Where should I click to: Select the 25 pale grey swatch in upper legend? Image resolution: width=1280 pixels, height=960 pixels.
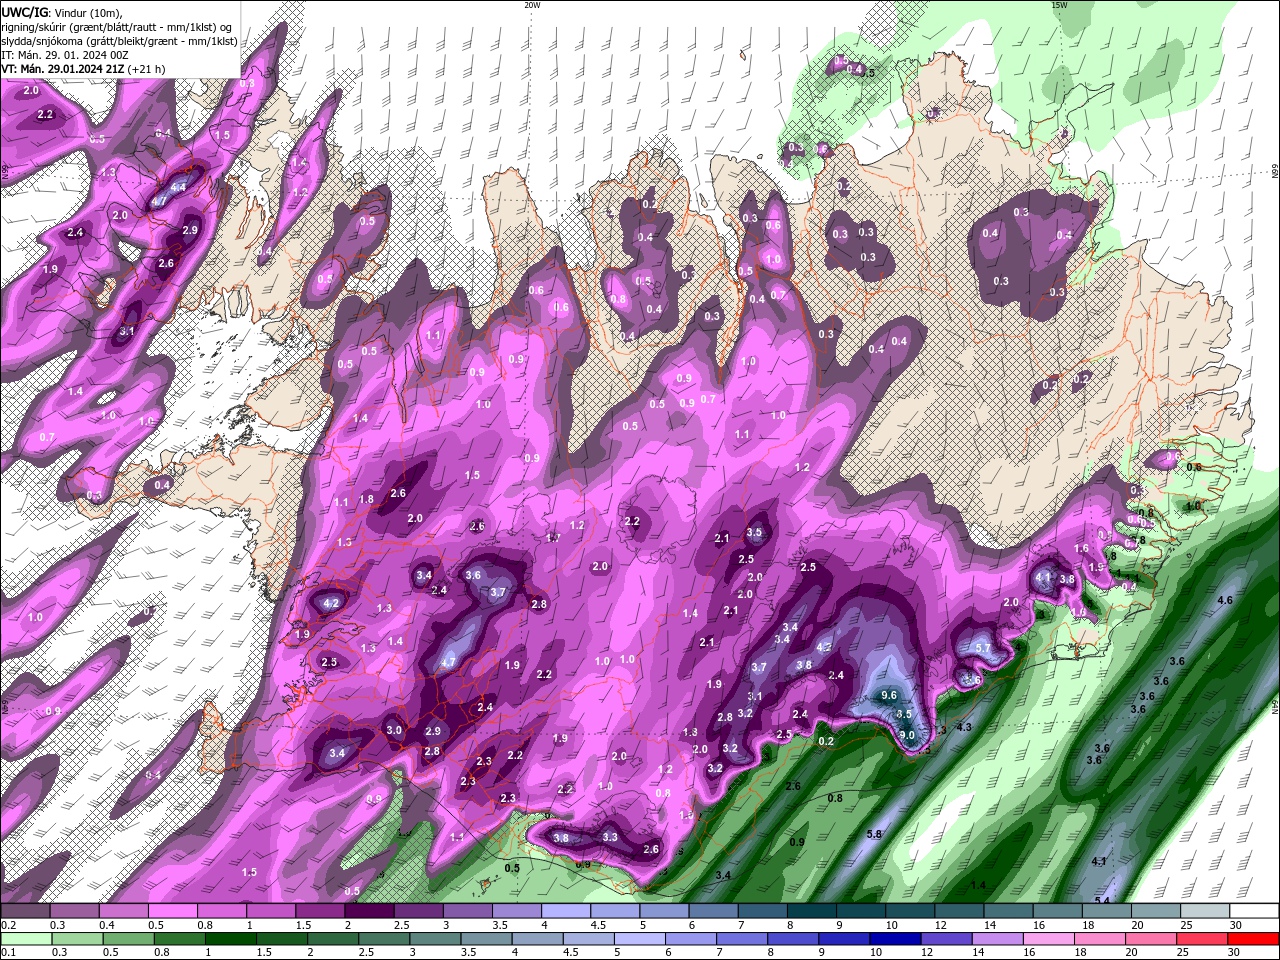[1206, 912]
